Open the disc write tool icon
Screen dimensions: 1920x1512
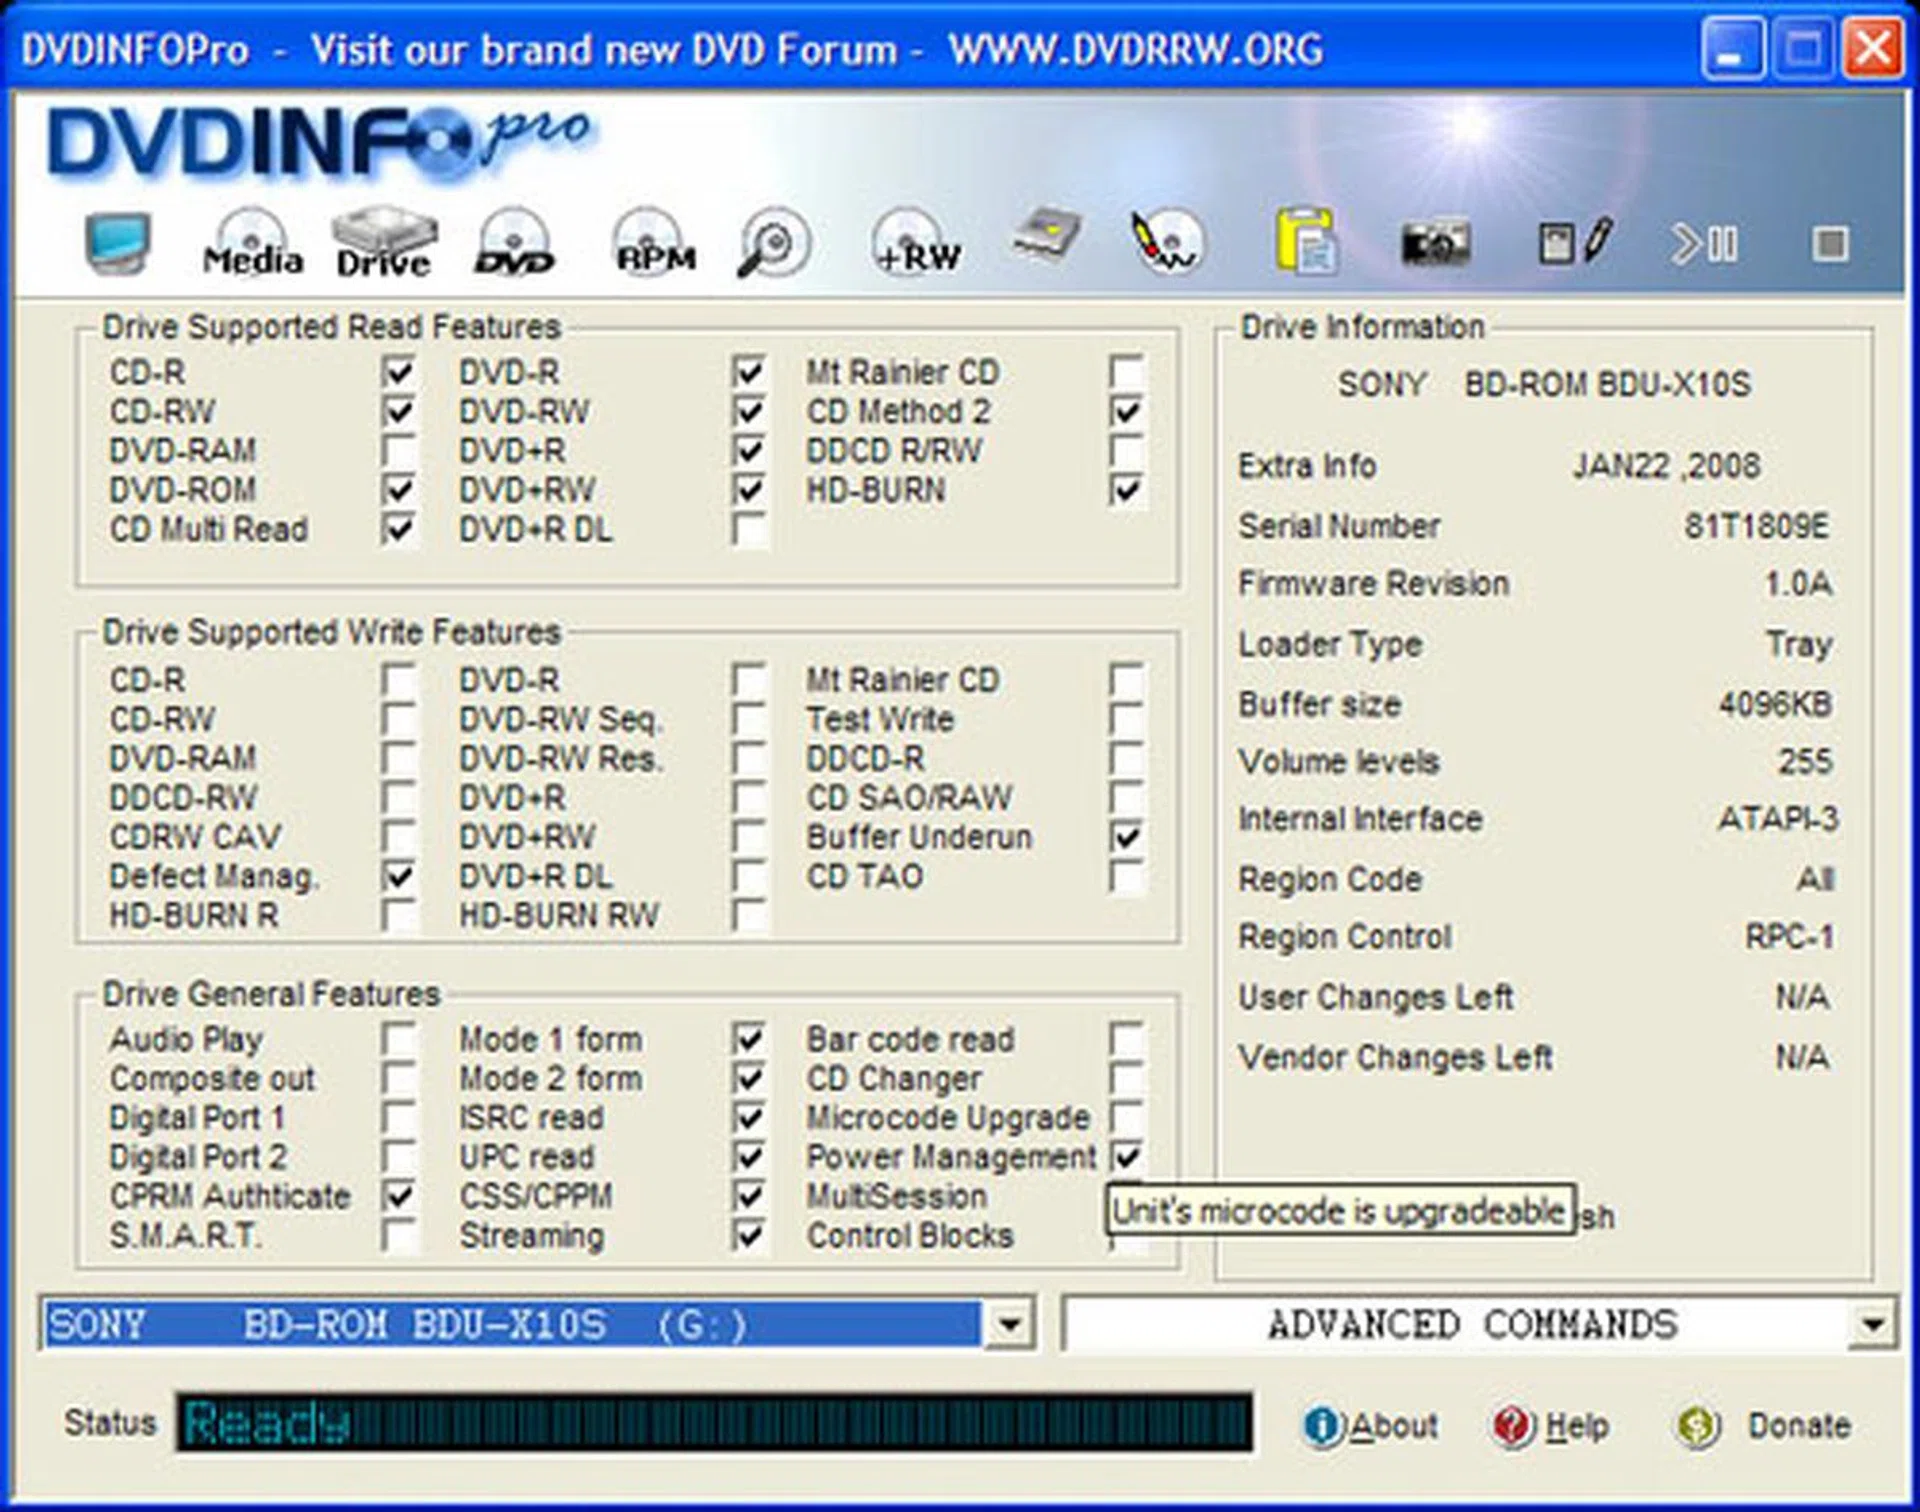tap(1164, 240)
